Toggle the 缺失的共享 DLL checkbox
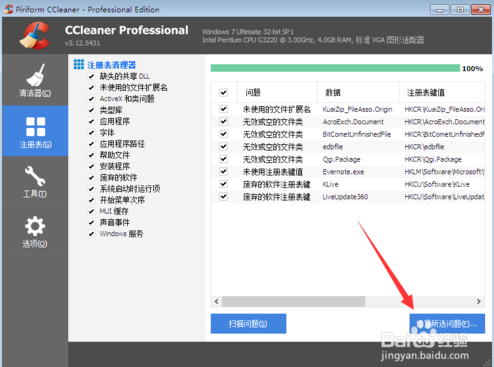This screenshot has height=367, width=494. click(x=91, y=76)
